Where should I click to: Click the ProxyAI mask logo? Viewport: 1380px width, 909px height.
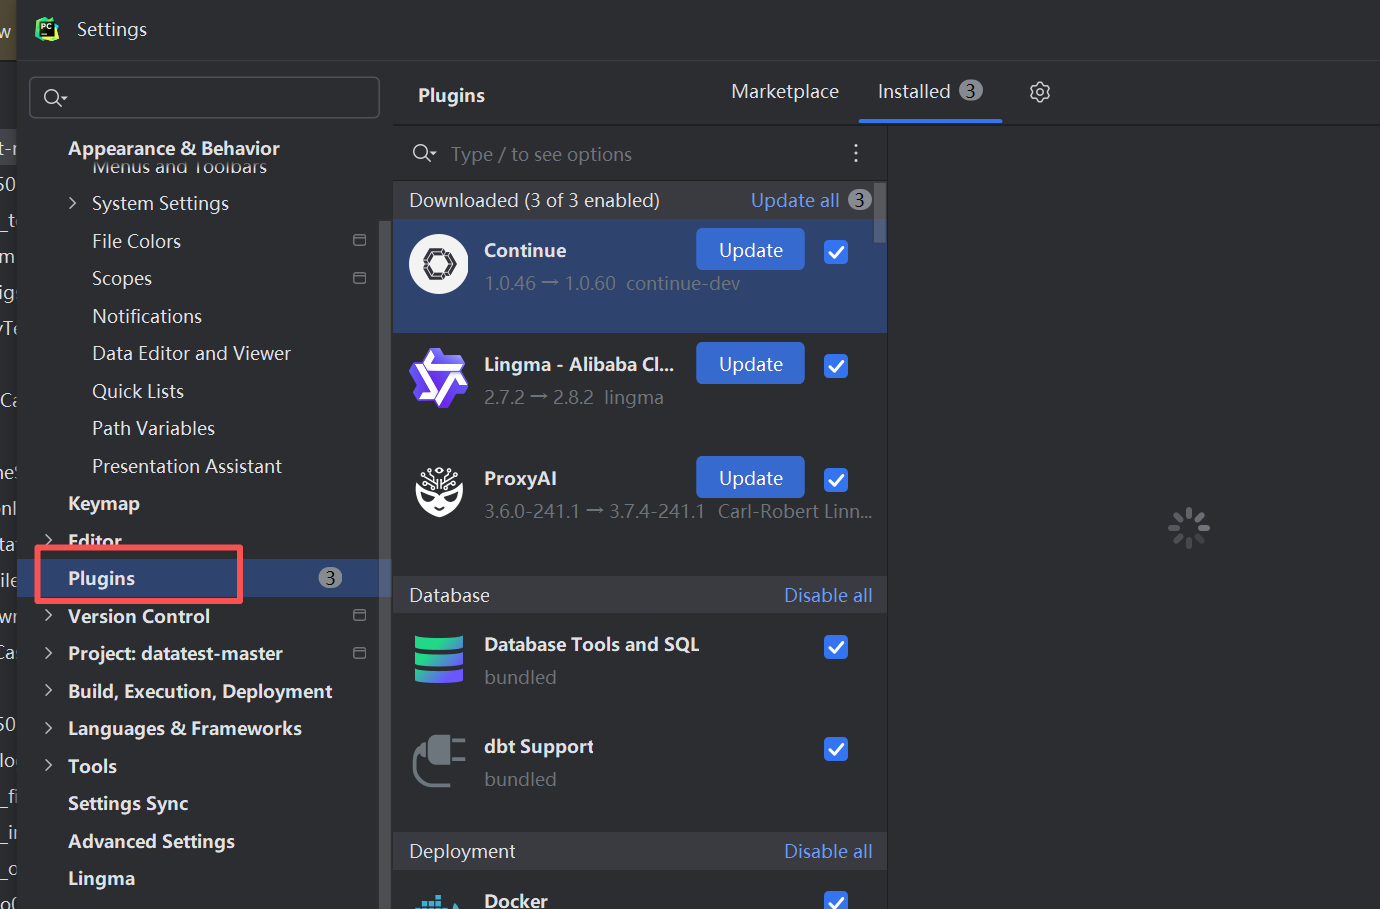pyautogui.click(x=439, y=492)
